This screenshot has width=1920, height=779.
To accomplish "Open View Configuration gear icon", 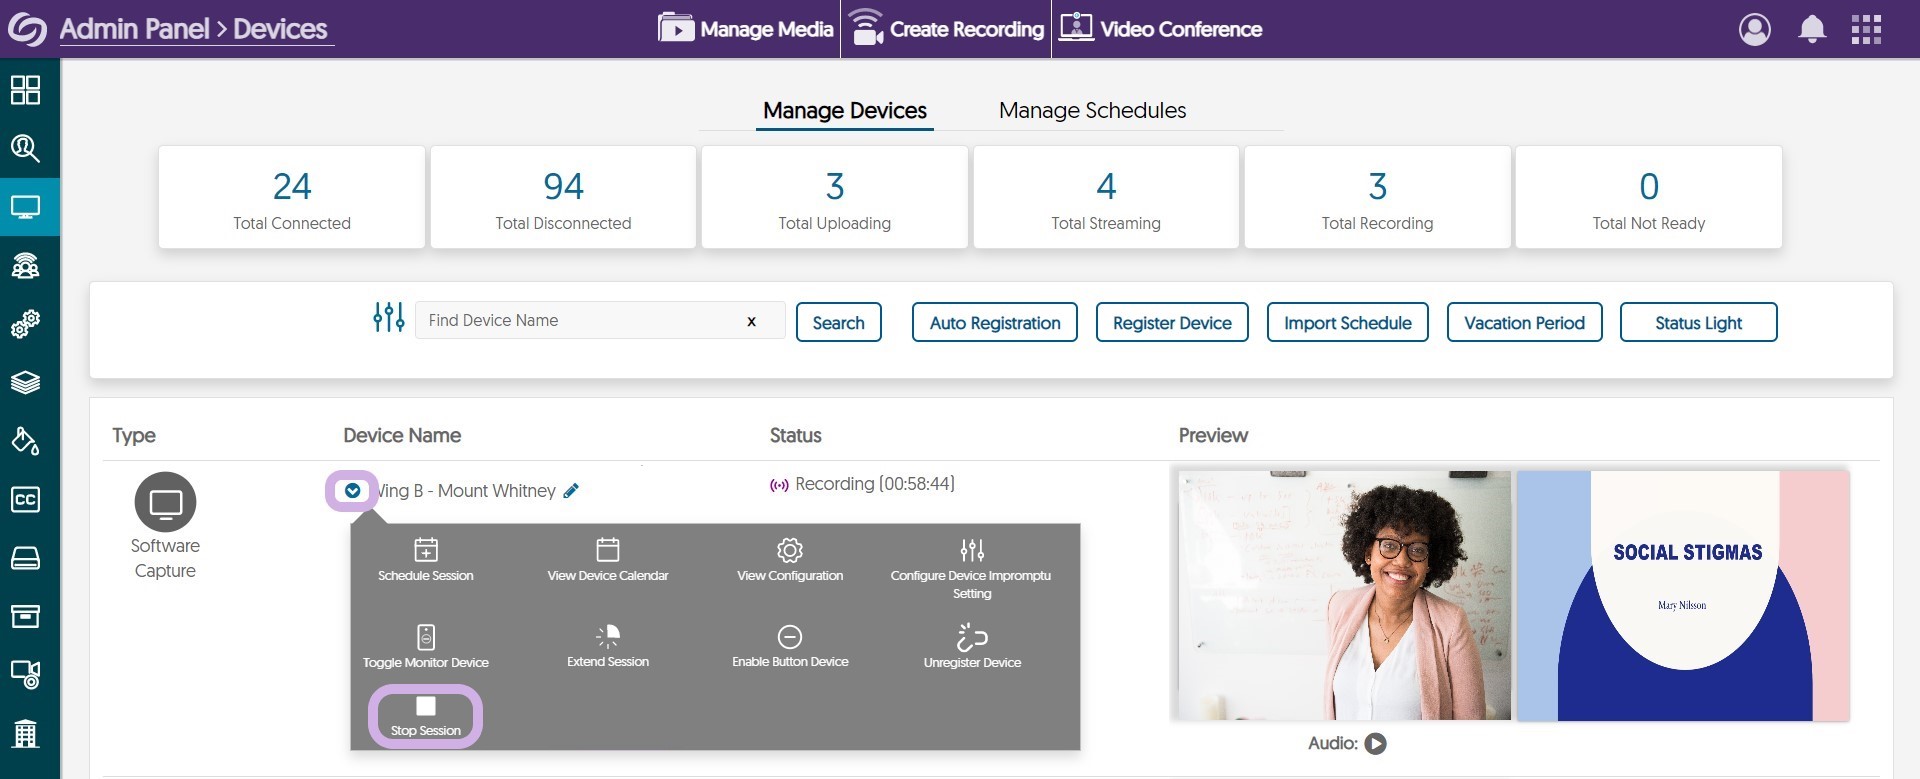I will click(790, 551).
